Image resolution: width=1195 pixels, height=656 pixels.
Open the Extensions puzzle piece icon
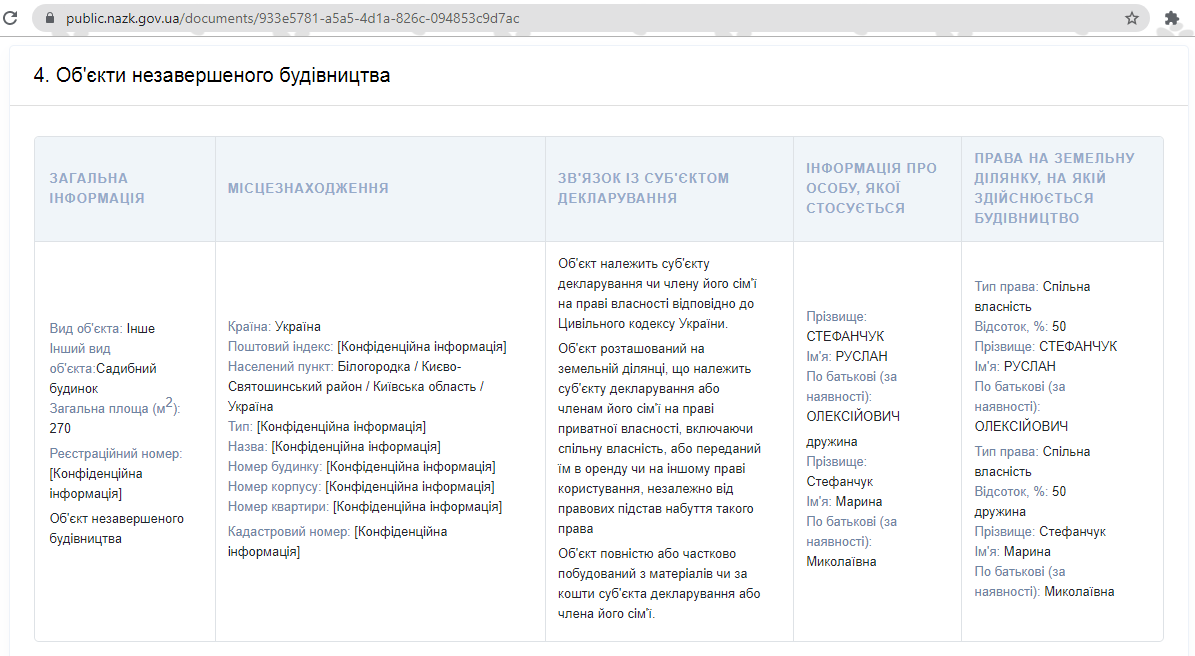(1171, 18)
